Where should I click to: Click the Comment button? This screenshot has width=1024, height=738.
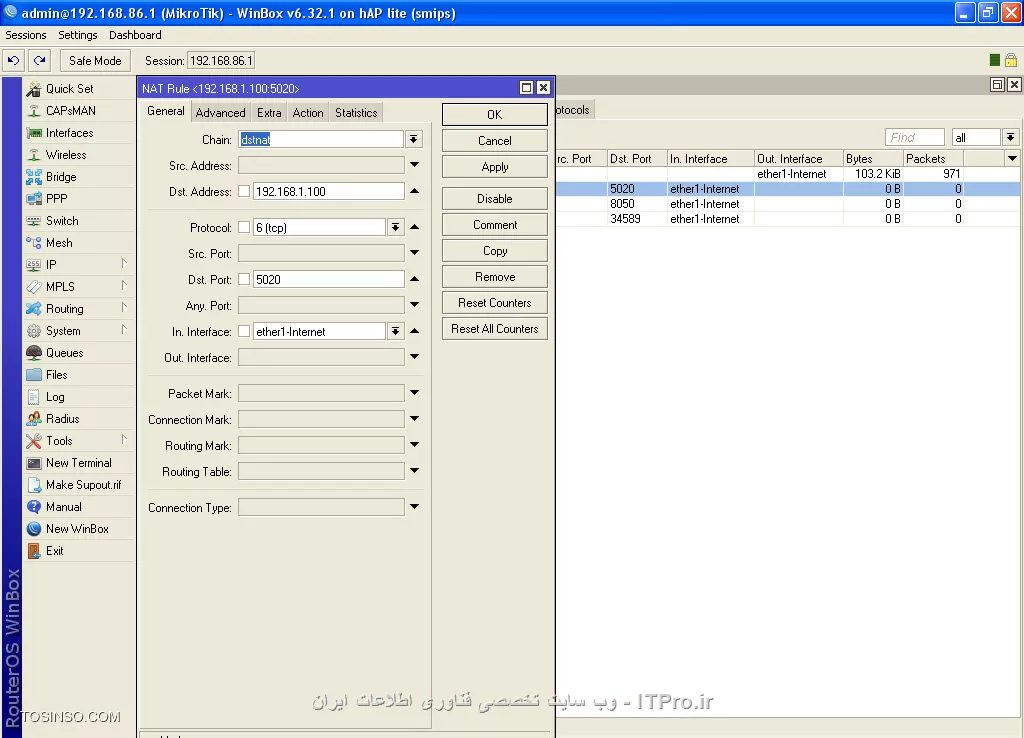point(494,225)
